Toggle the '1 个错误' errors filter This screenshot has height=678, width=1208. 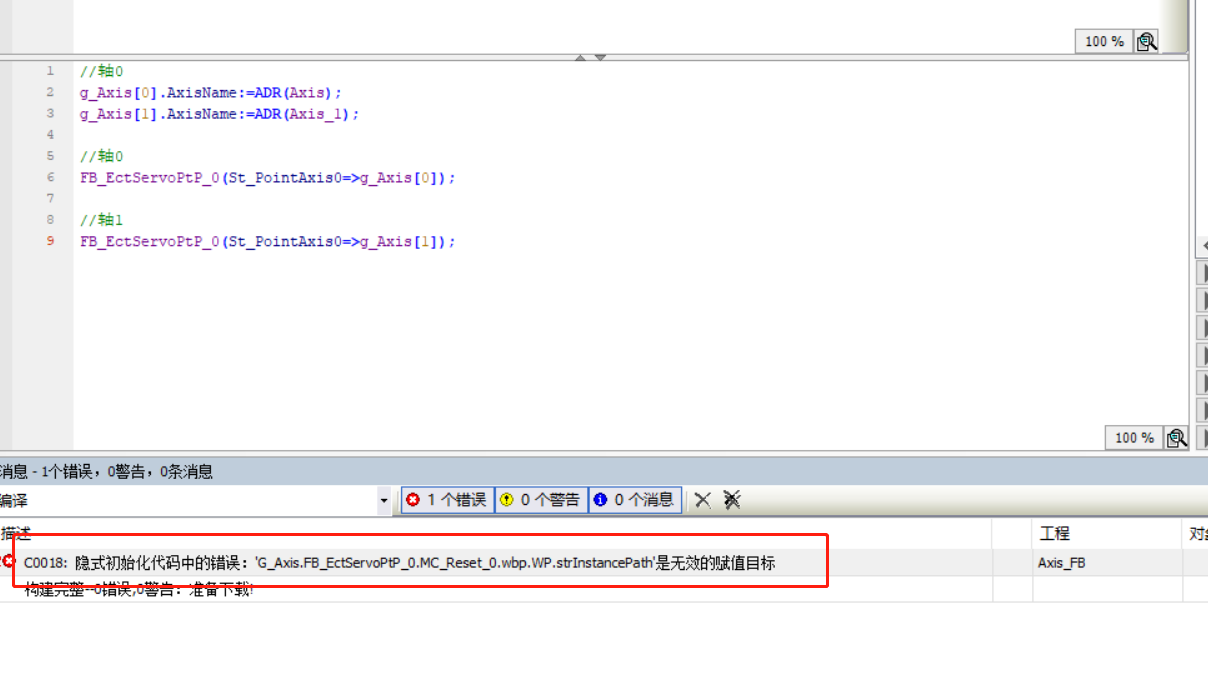[448, 500]
